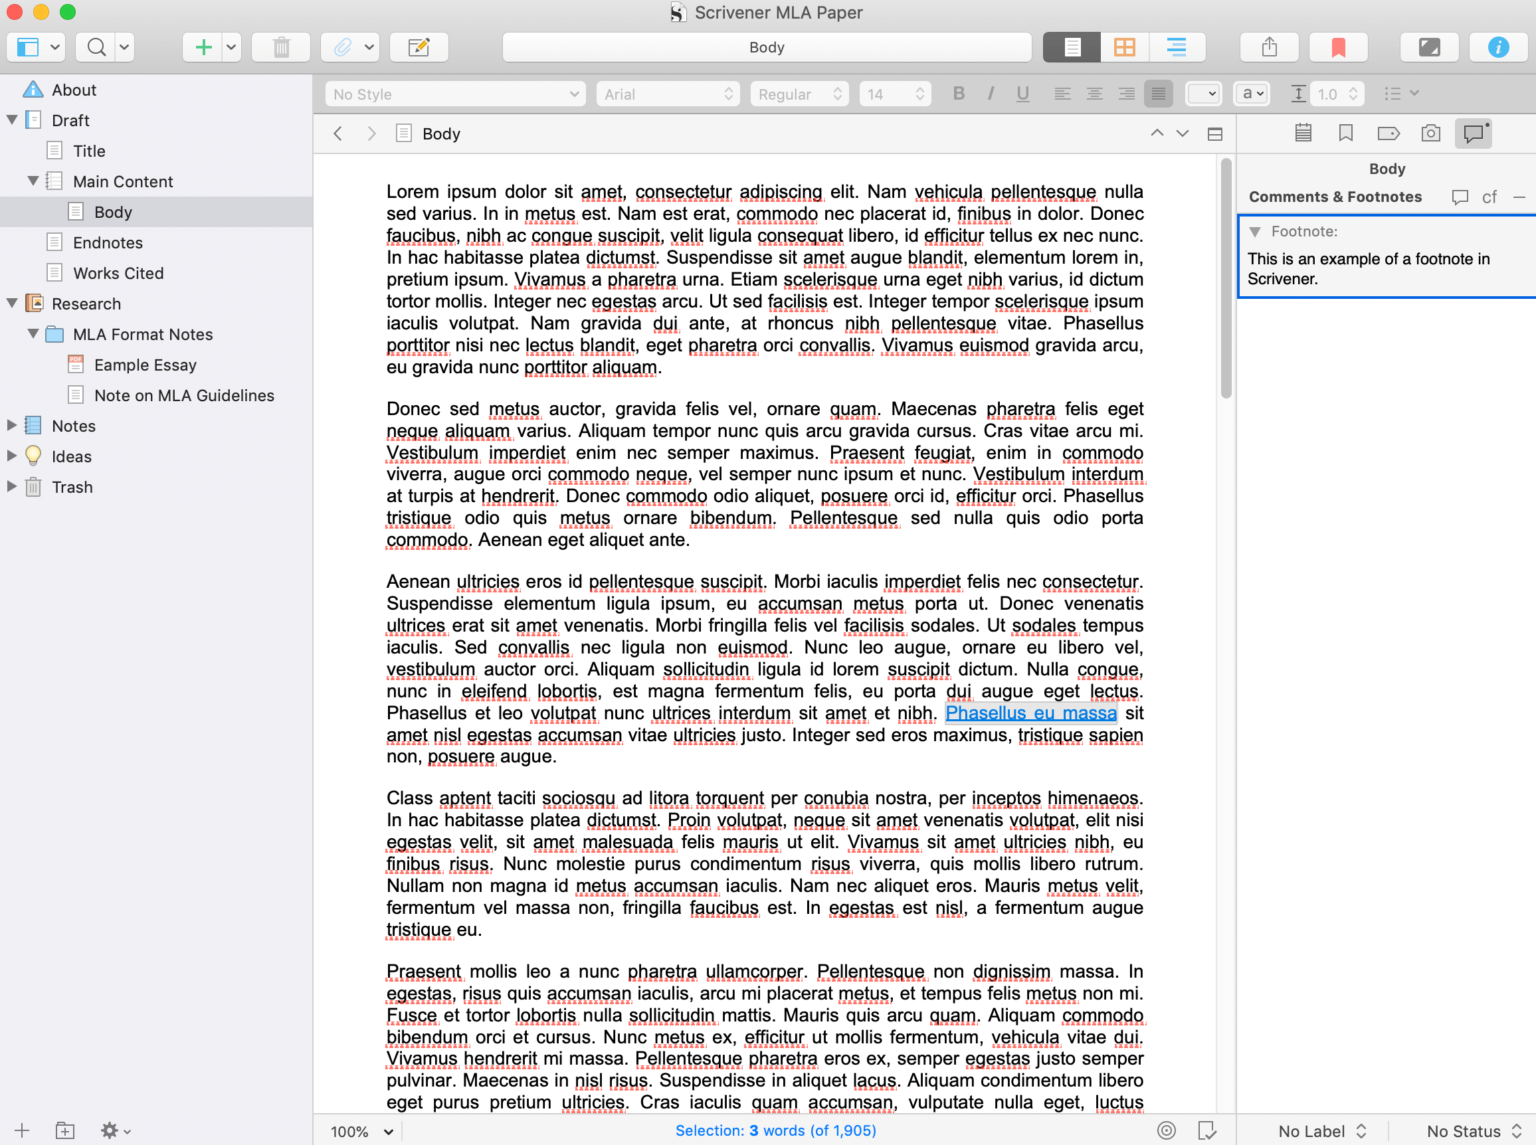Open the Metadata panel in the inspector
The width and height of the screenshot is (1536, 1145).
tap(1388, 132)
